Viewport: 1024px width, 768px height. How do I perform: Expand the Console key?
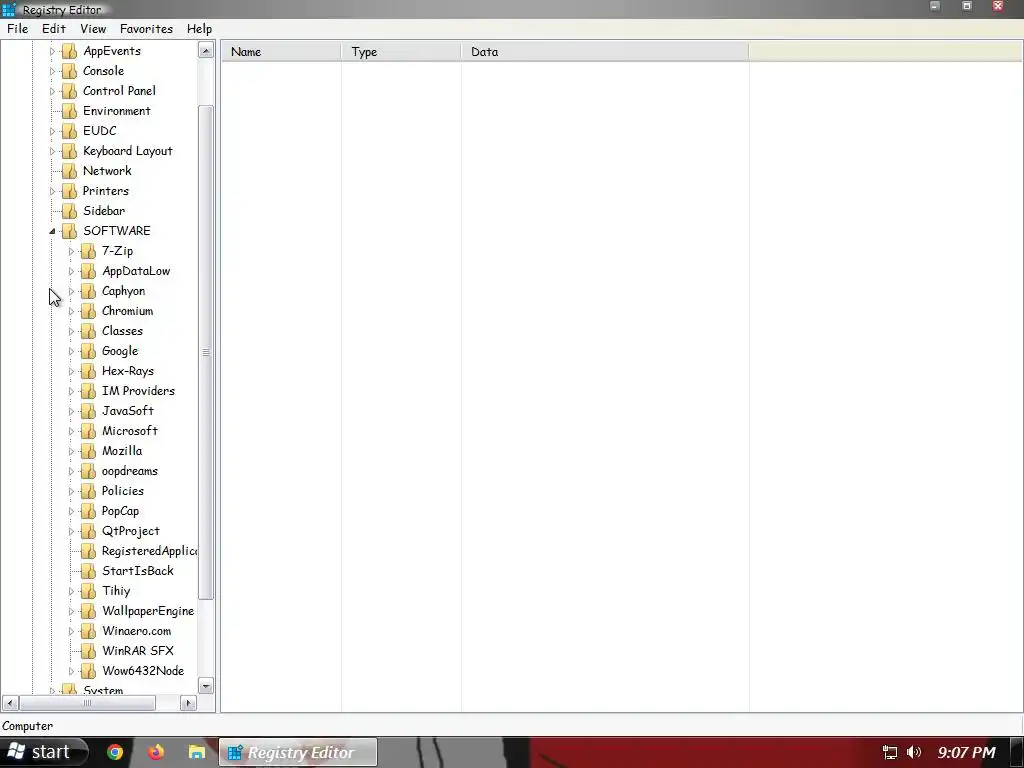click(52, 71)
